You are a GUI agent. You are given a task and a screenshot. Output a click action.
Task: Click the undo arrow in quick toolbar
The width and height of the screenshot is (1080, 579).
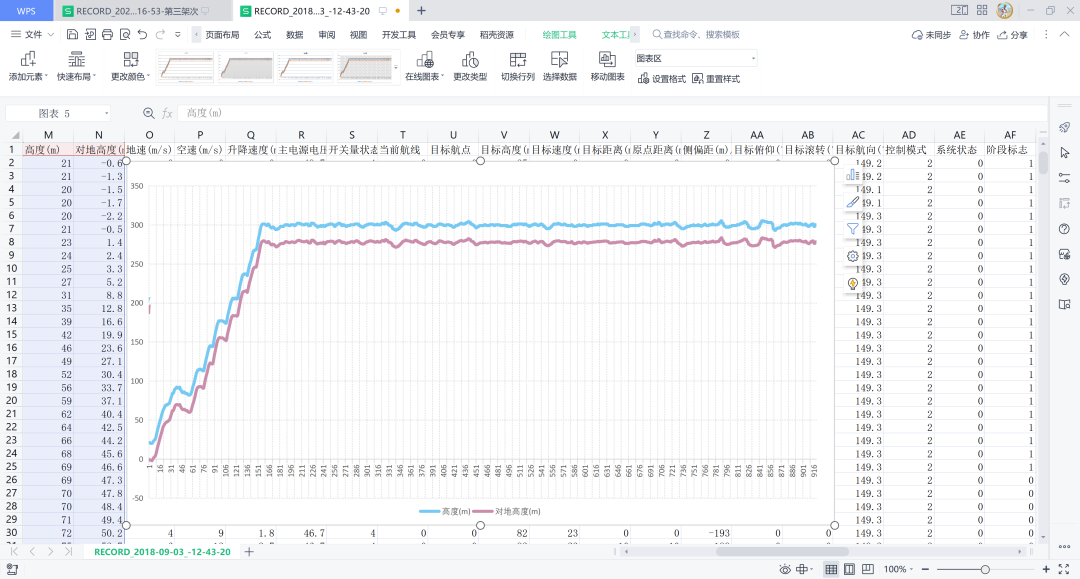pos(143,34)
